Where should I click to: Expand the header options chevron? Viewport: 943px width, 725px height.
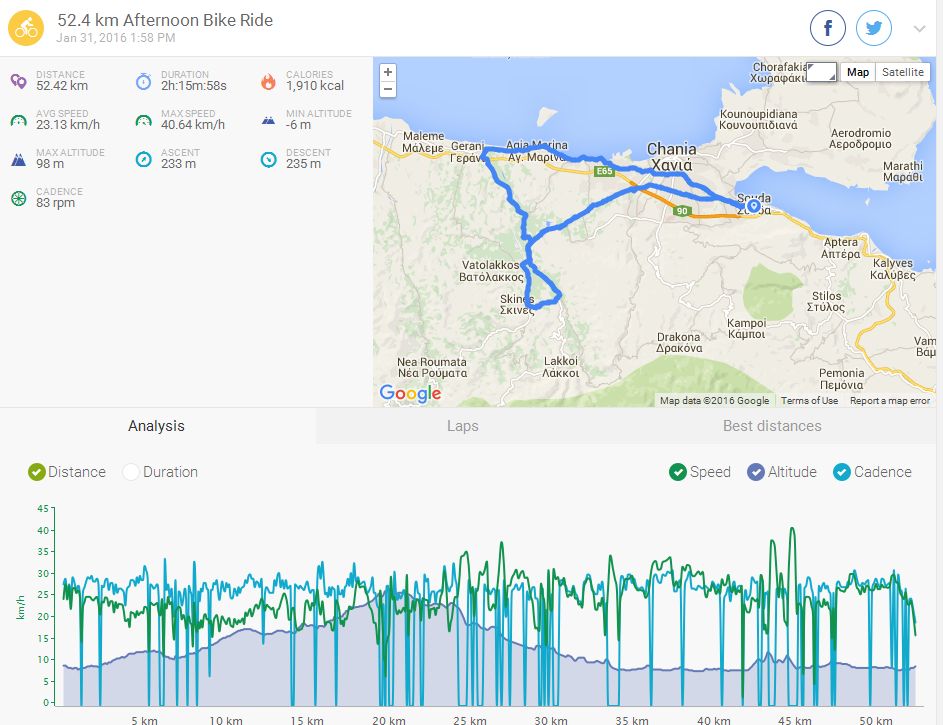click(x=919, y=29)
